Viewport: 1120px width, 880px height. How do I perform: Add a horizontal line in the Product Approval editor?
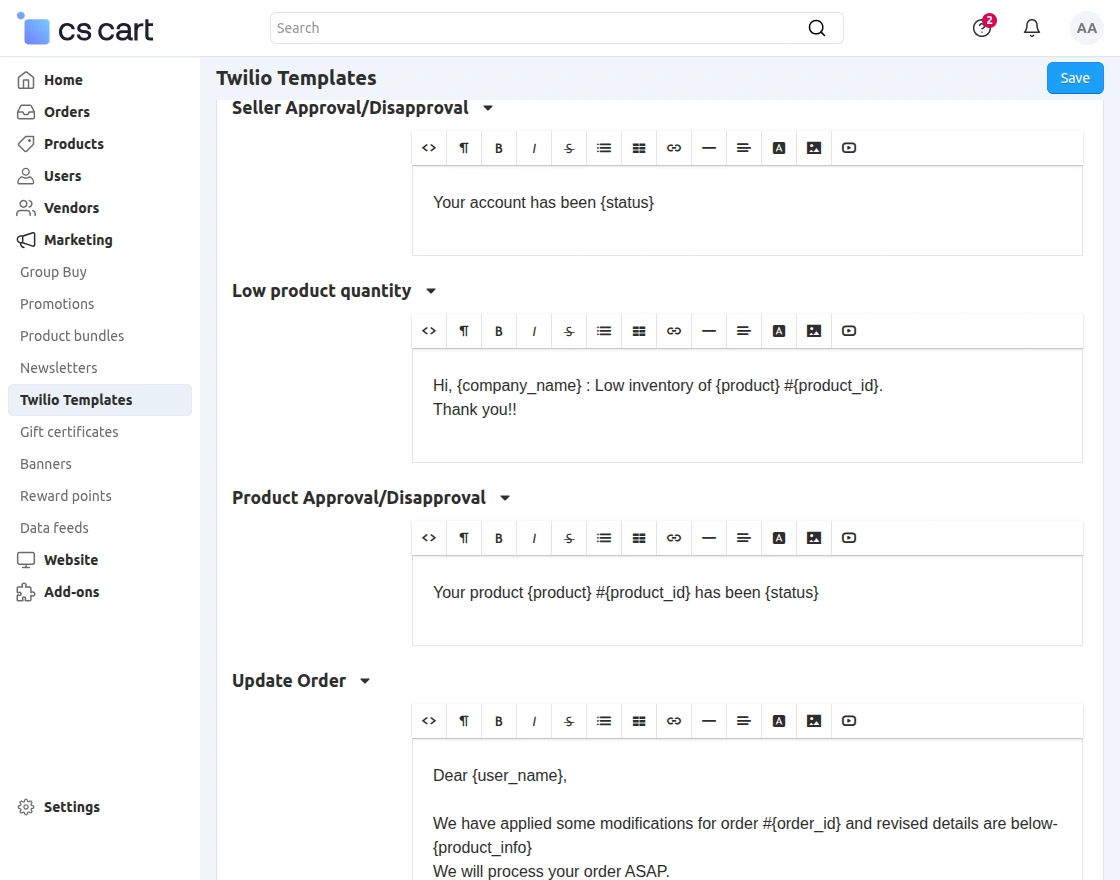point(709,537)
